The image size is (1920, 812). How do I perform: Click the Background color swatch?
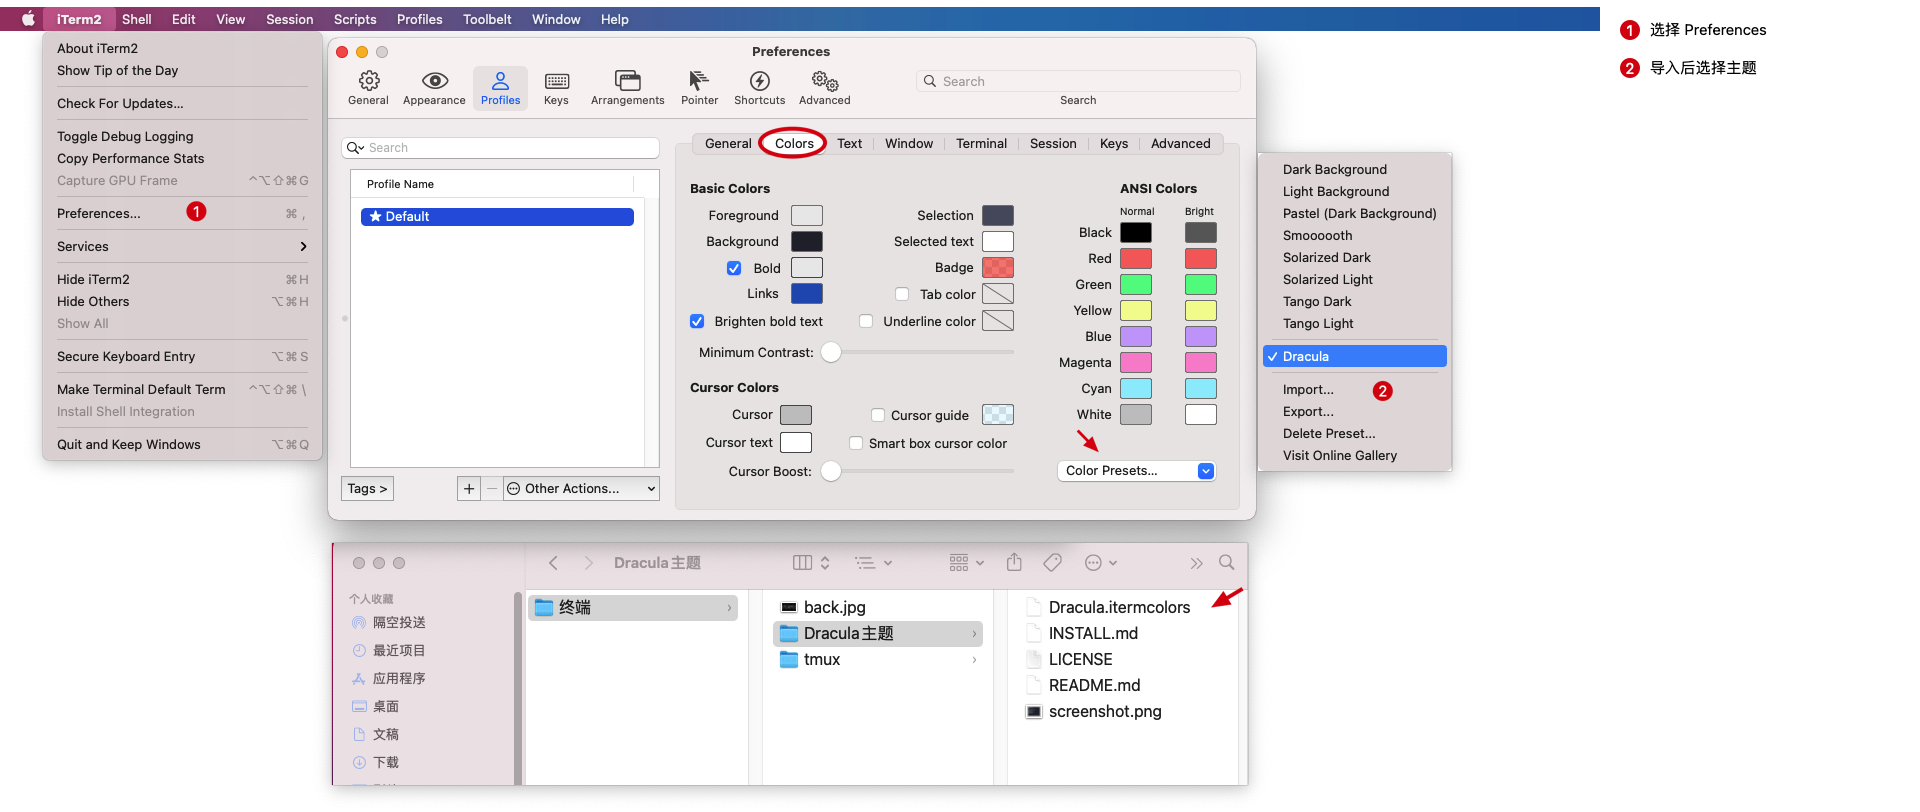pyautogui.click(x=806, y=242)
